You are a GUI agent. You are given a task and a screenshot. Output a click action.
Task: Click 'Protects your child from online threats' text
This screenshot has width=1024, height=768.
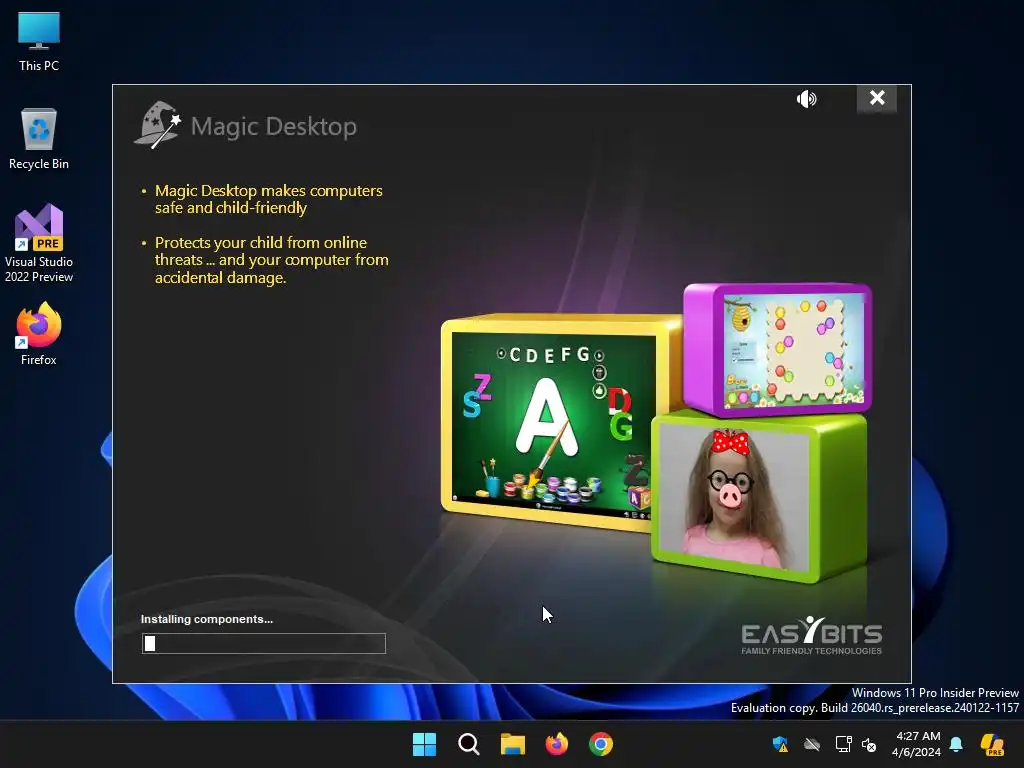coord(271,260)
